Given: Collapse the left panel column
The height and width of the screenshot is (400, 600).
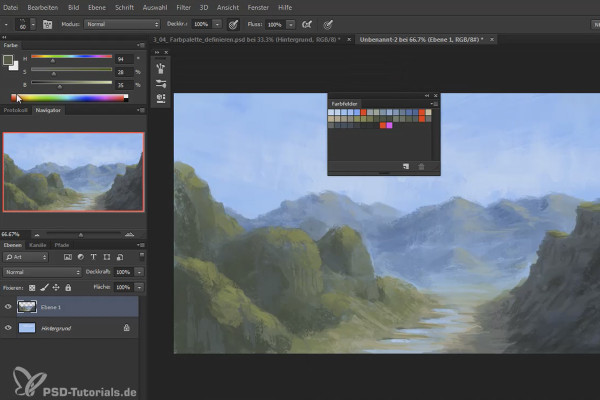Looking at the screenshot, I should point(4,37).
